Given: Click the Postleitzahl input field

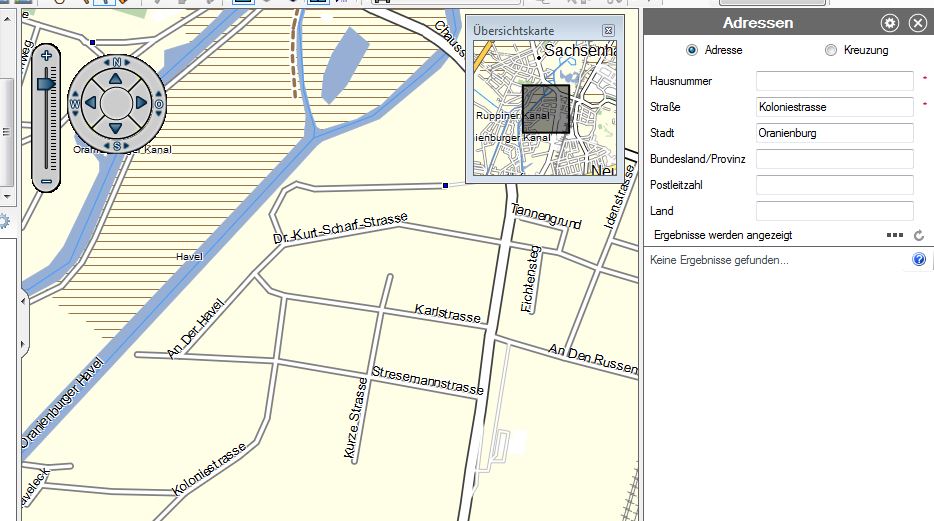Looking at the screenshot, I should (834, 185).
